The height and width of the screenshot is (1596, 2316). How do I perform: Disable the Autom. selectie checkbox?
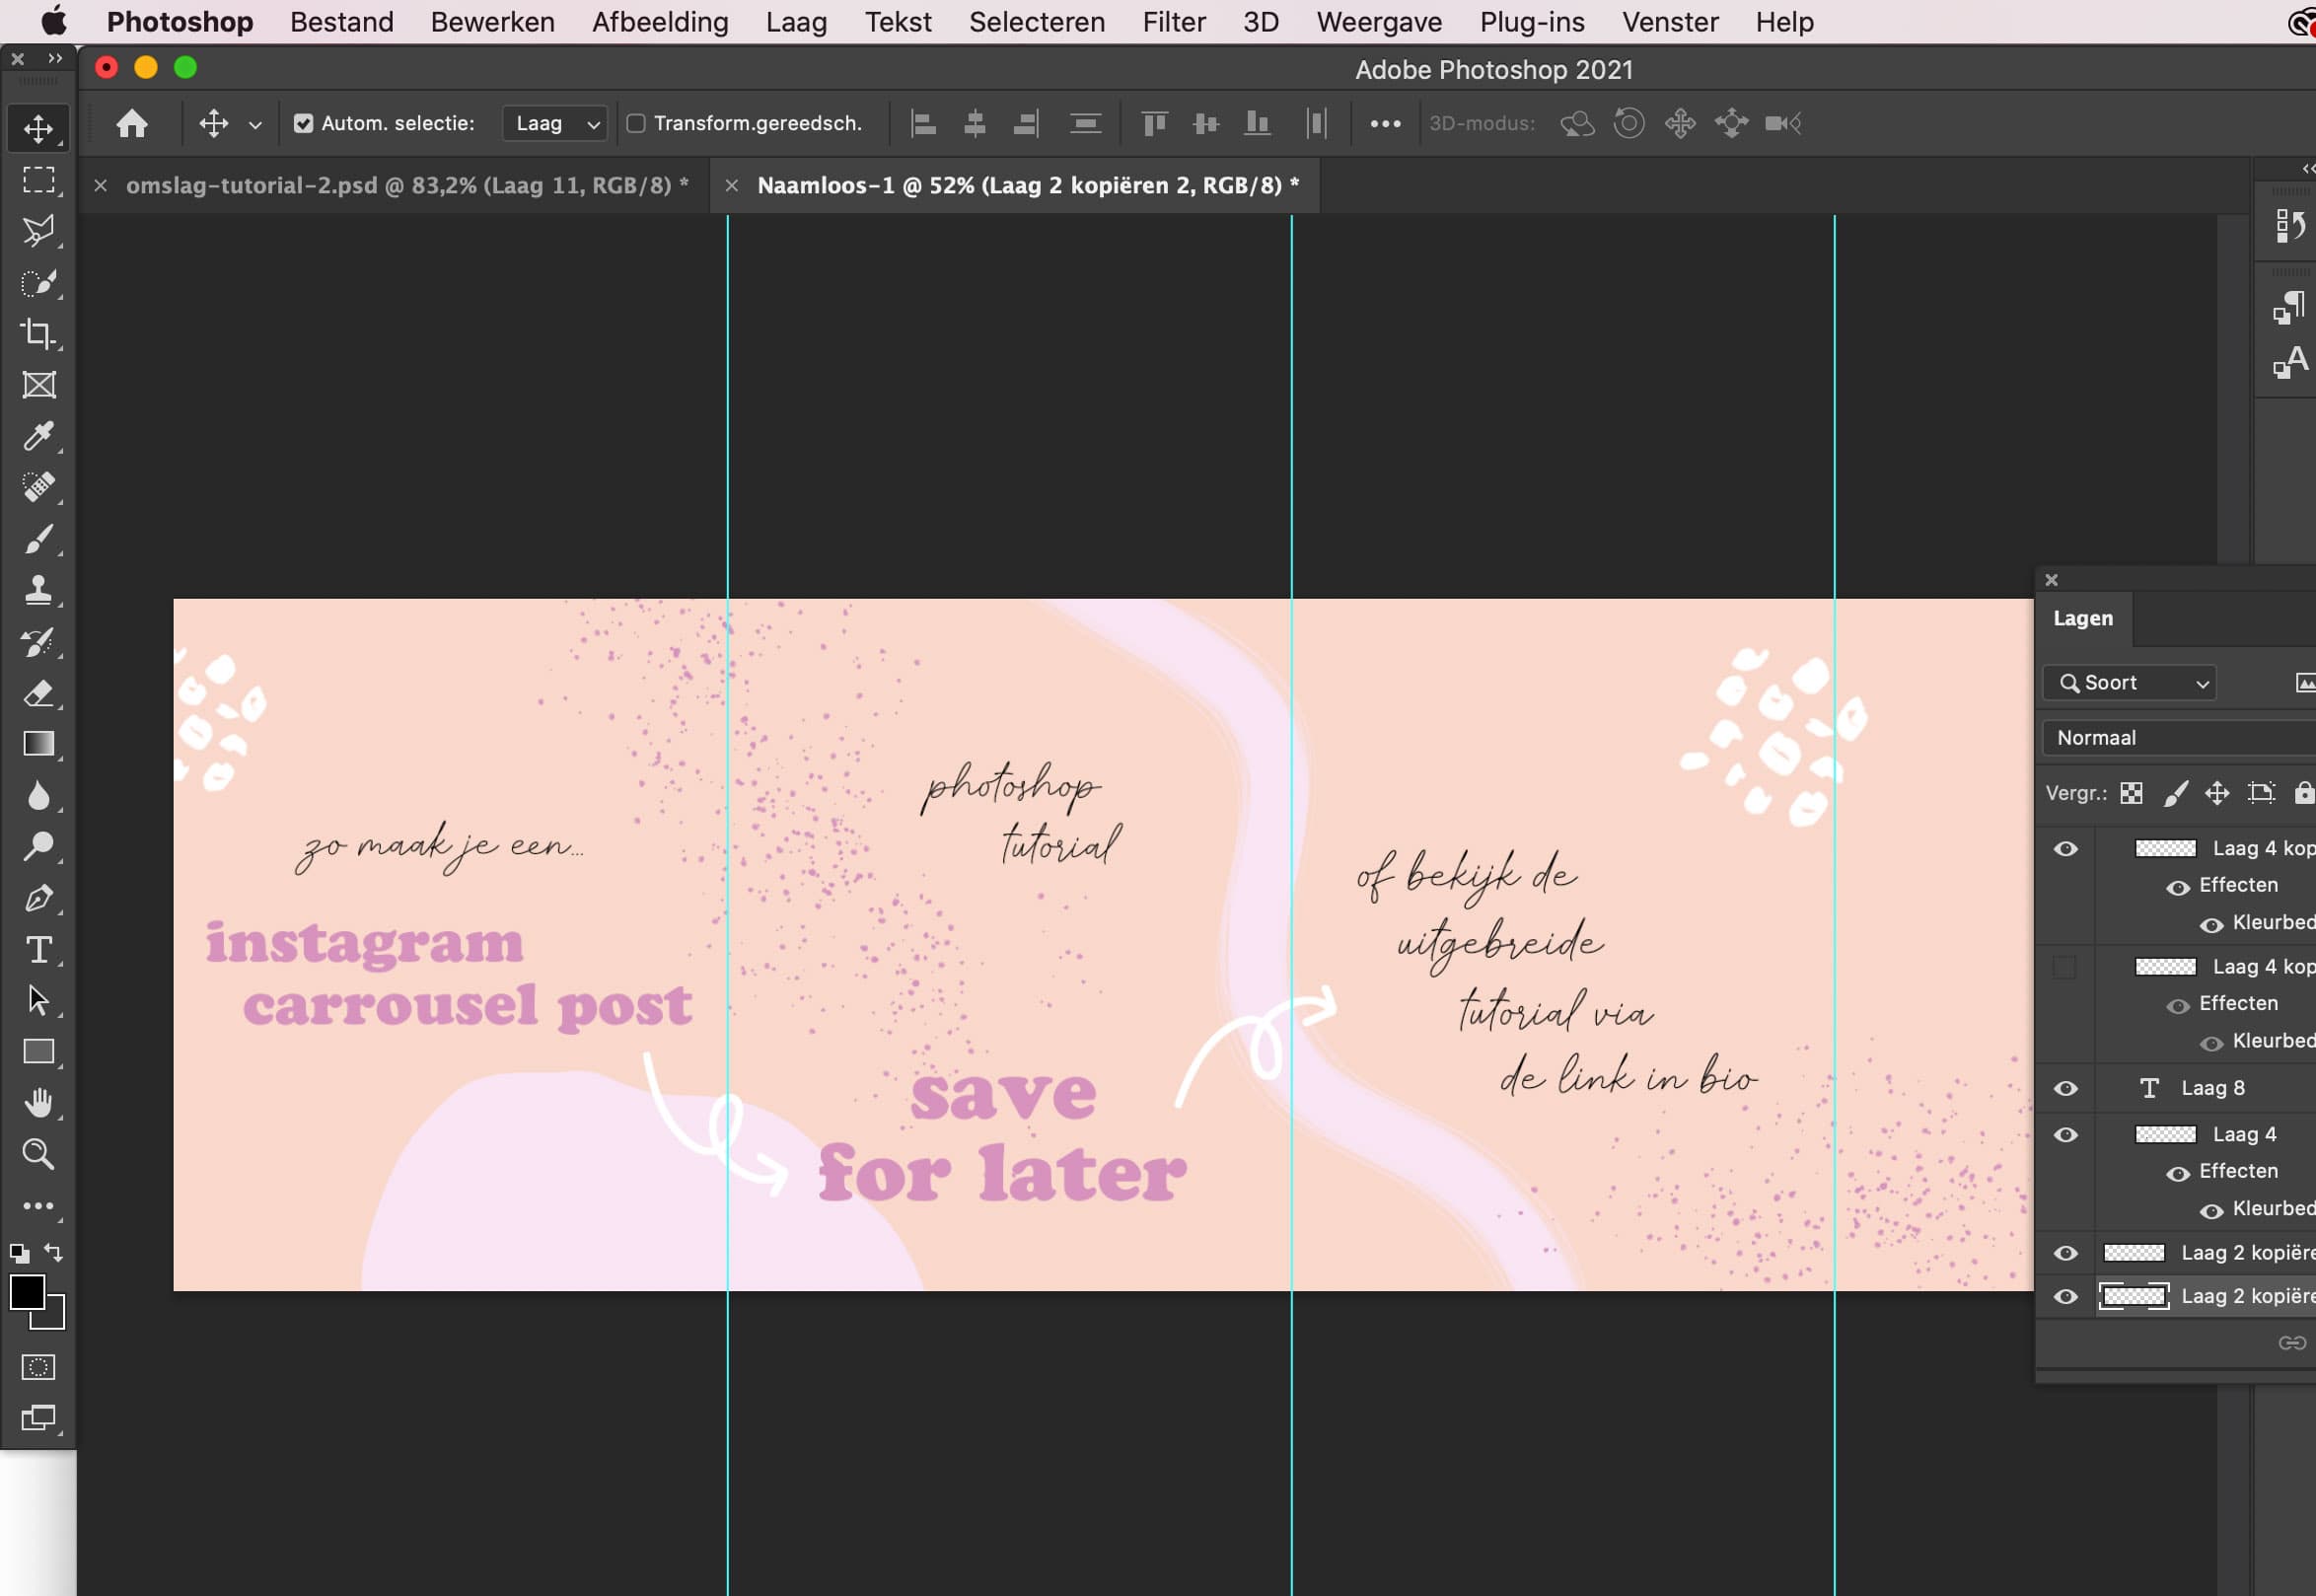pos(303,122)
